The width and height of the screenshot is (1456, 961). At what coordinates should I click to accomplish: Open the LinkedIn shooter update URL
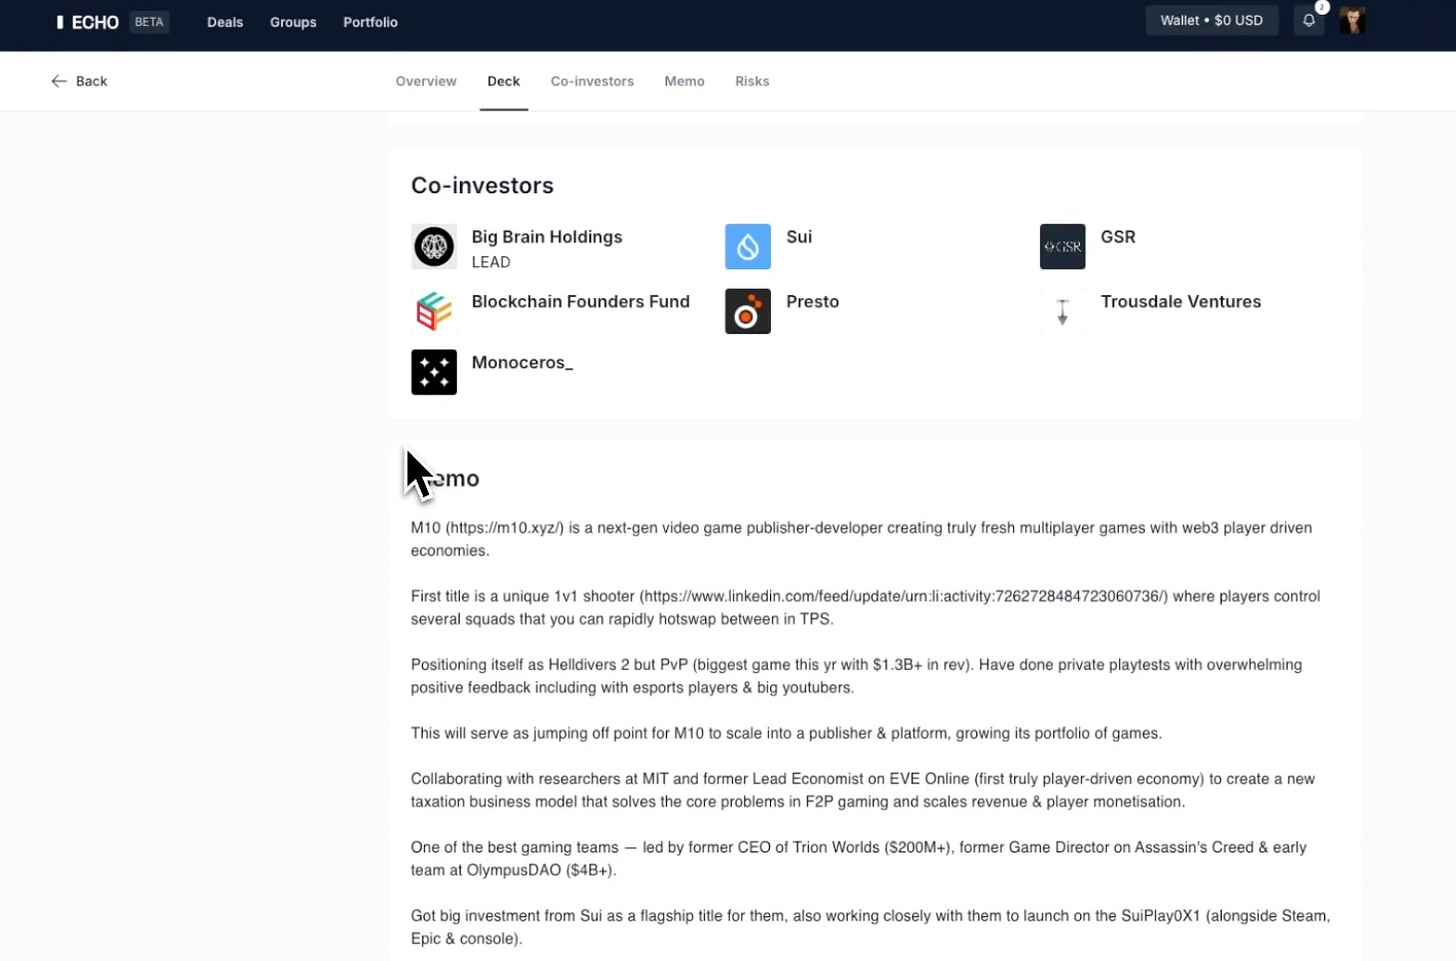[x=903, y=596]
